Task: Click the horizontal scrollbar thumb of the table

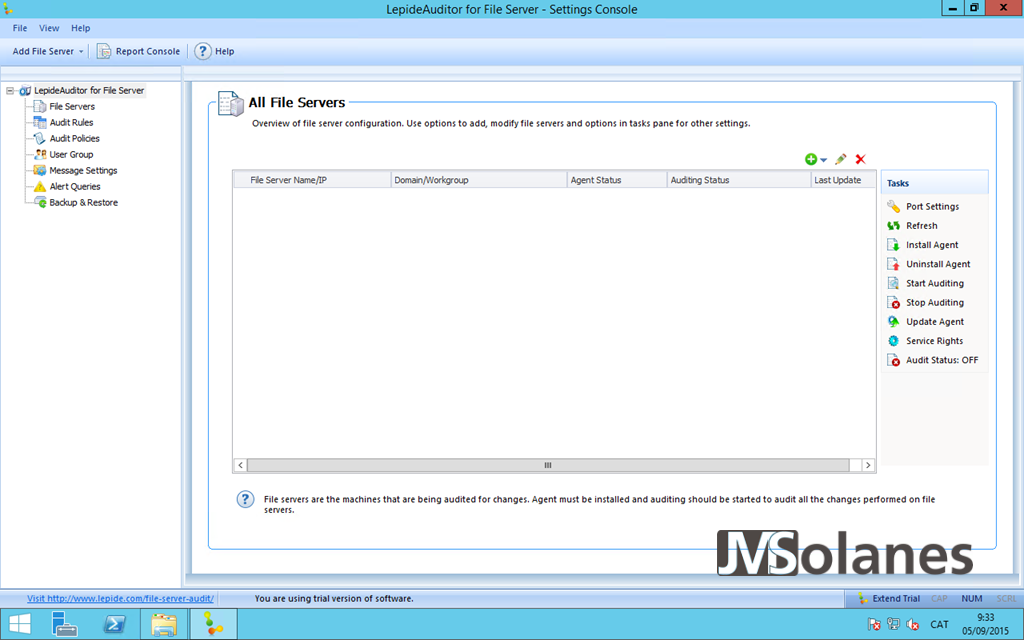Action: click(548, 465)
